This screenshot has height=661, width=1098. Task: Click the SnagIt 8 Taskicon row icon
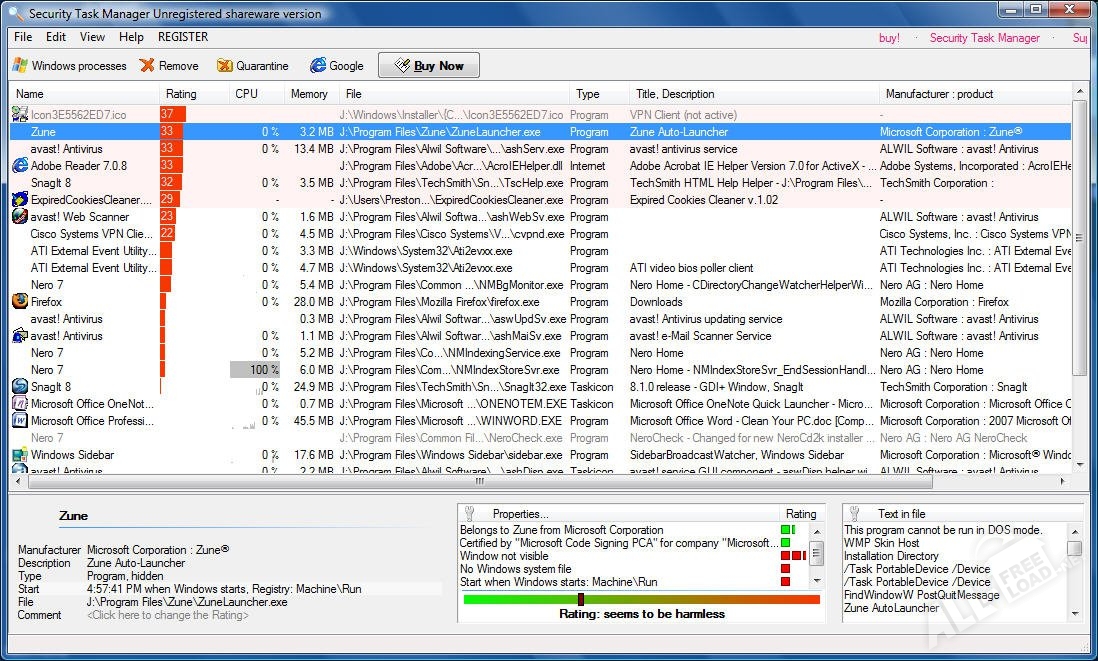(x=19, y=387)
